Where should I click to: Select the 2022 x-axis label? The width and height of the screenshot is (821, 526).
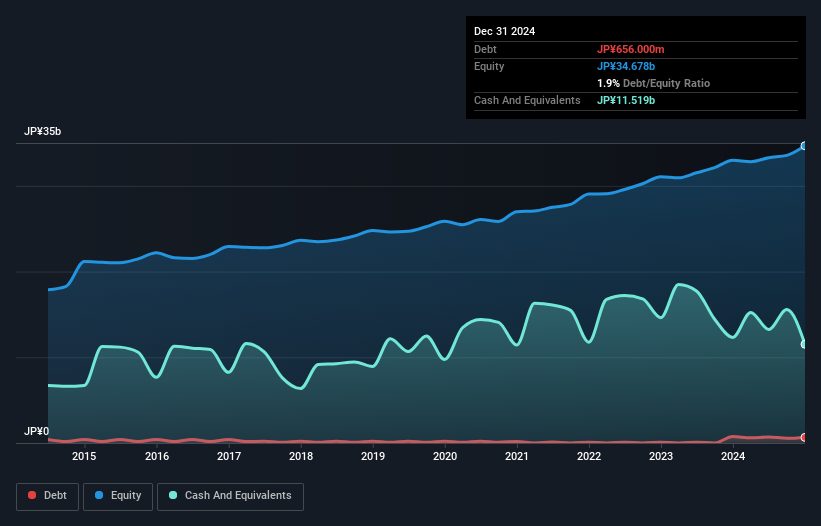click(x=589, y=456)
